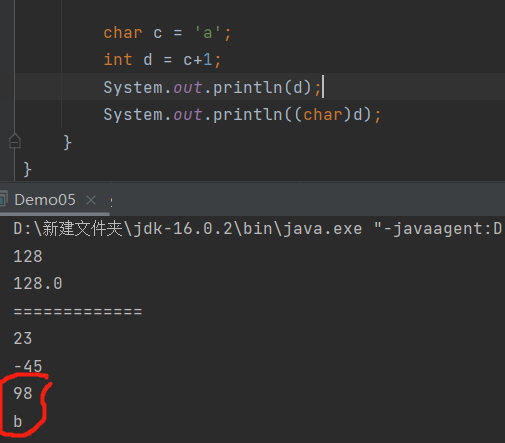The width and height of the screenshot is (505, 443).
Task: Click 'out' in the System.out.println(d) line
Action: click(188, 87)
